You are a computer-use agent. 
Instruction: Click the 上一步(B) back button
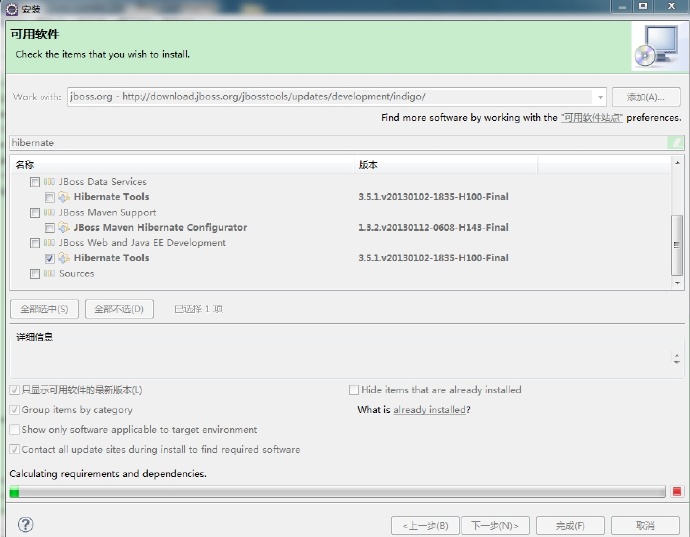[425, 526]
